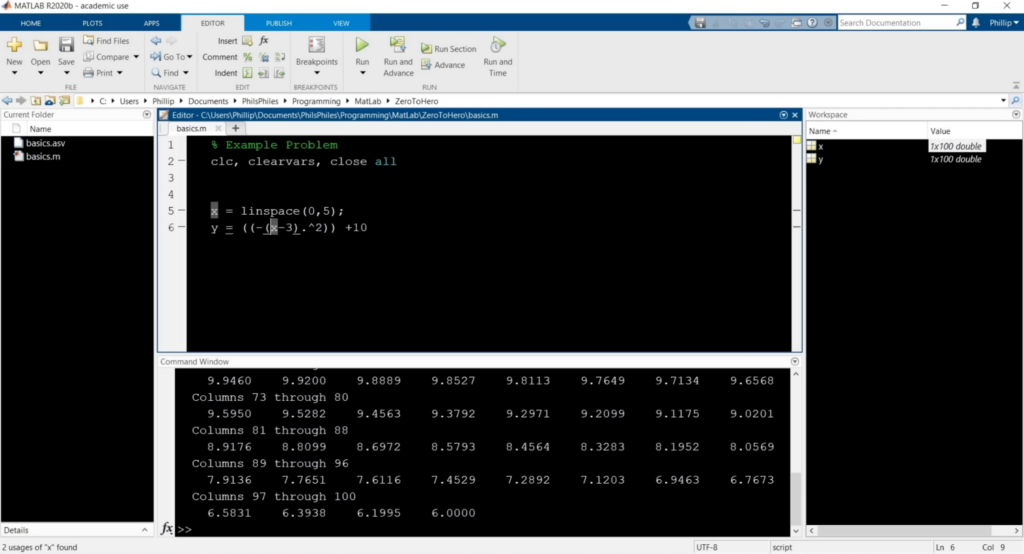Open the notifications bell
Image resolution: width=1024 pixels, height=554 pixels.
click(975, 22)
